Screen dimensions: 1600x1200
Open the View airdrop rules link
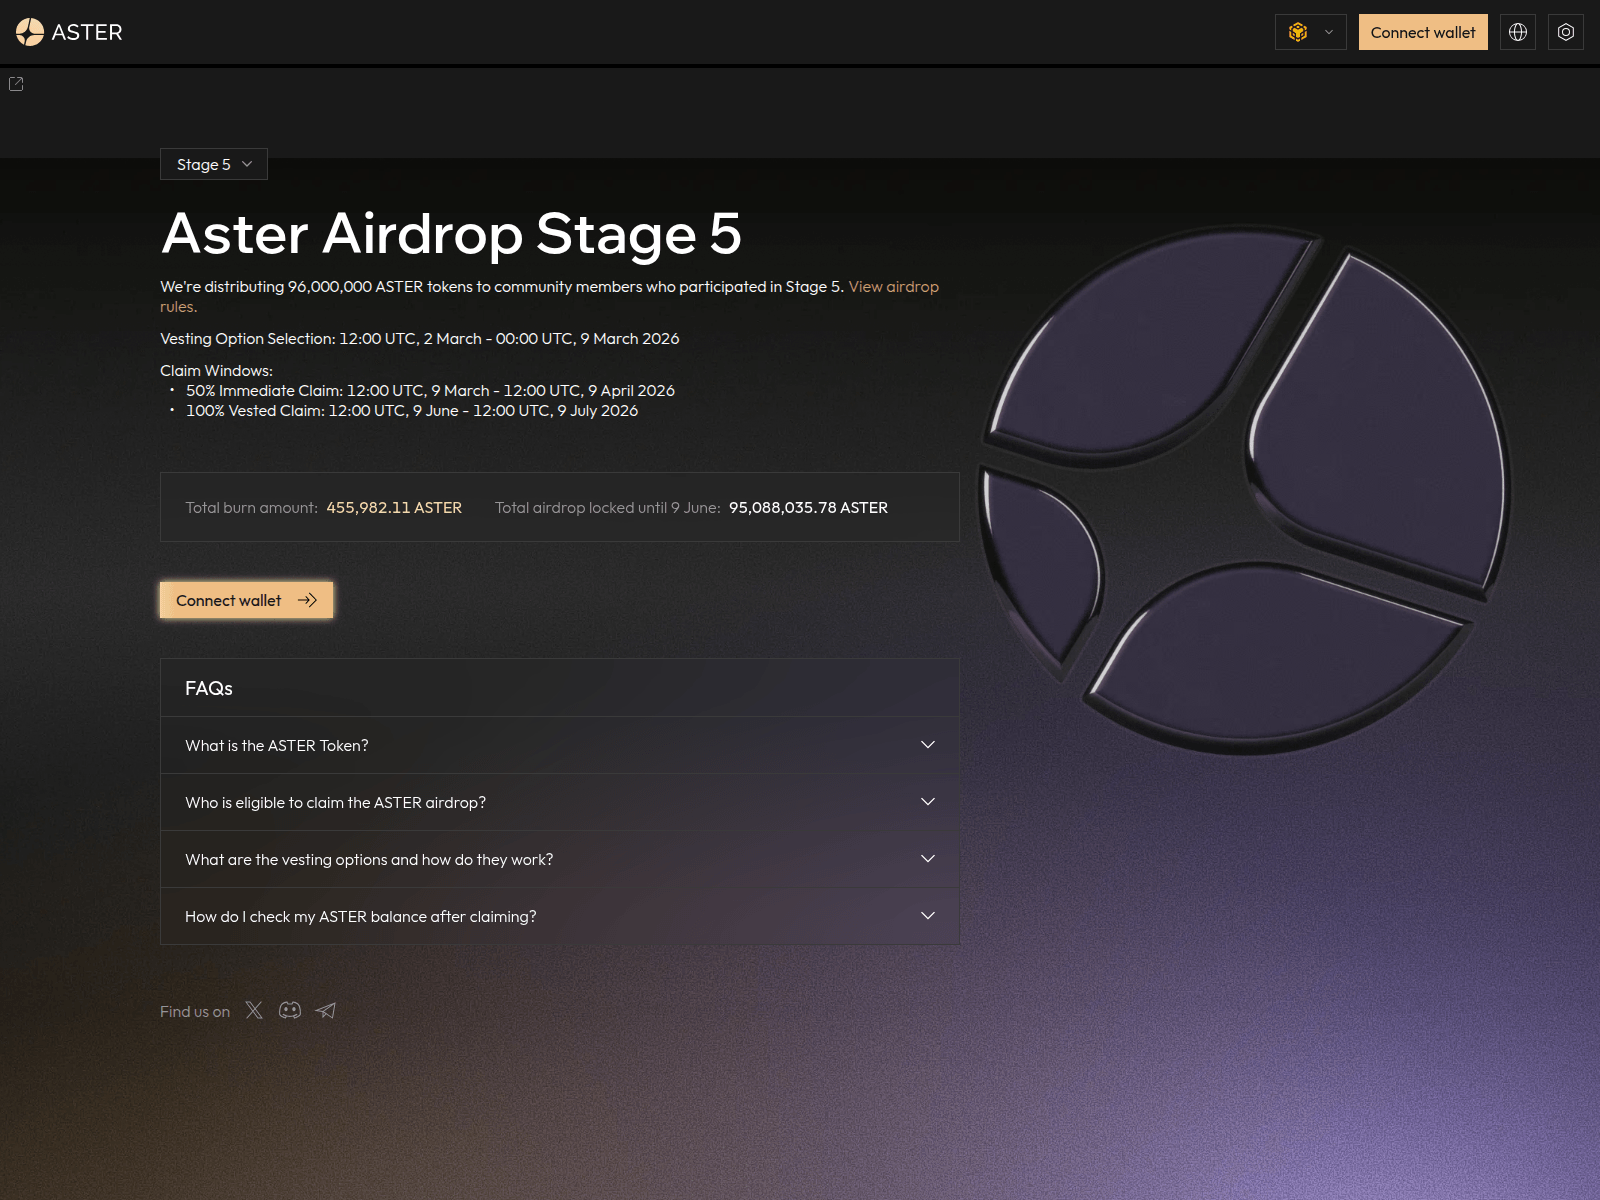pyautogui.click(x=893, y=287)
